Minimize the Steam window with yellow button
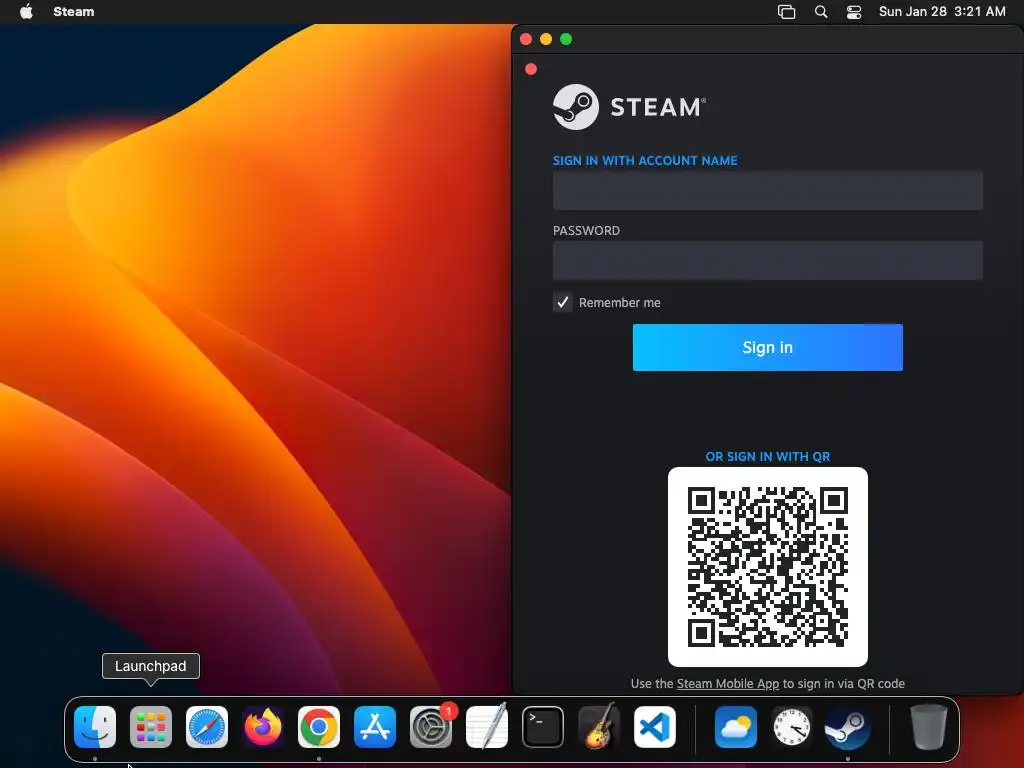1024x768 pixels. click(546, 39)
